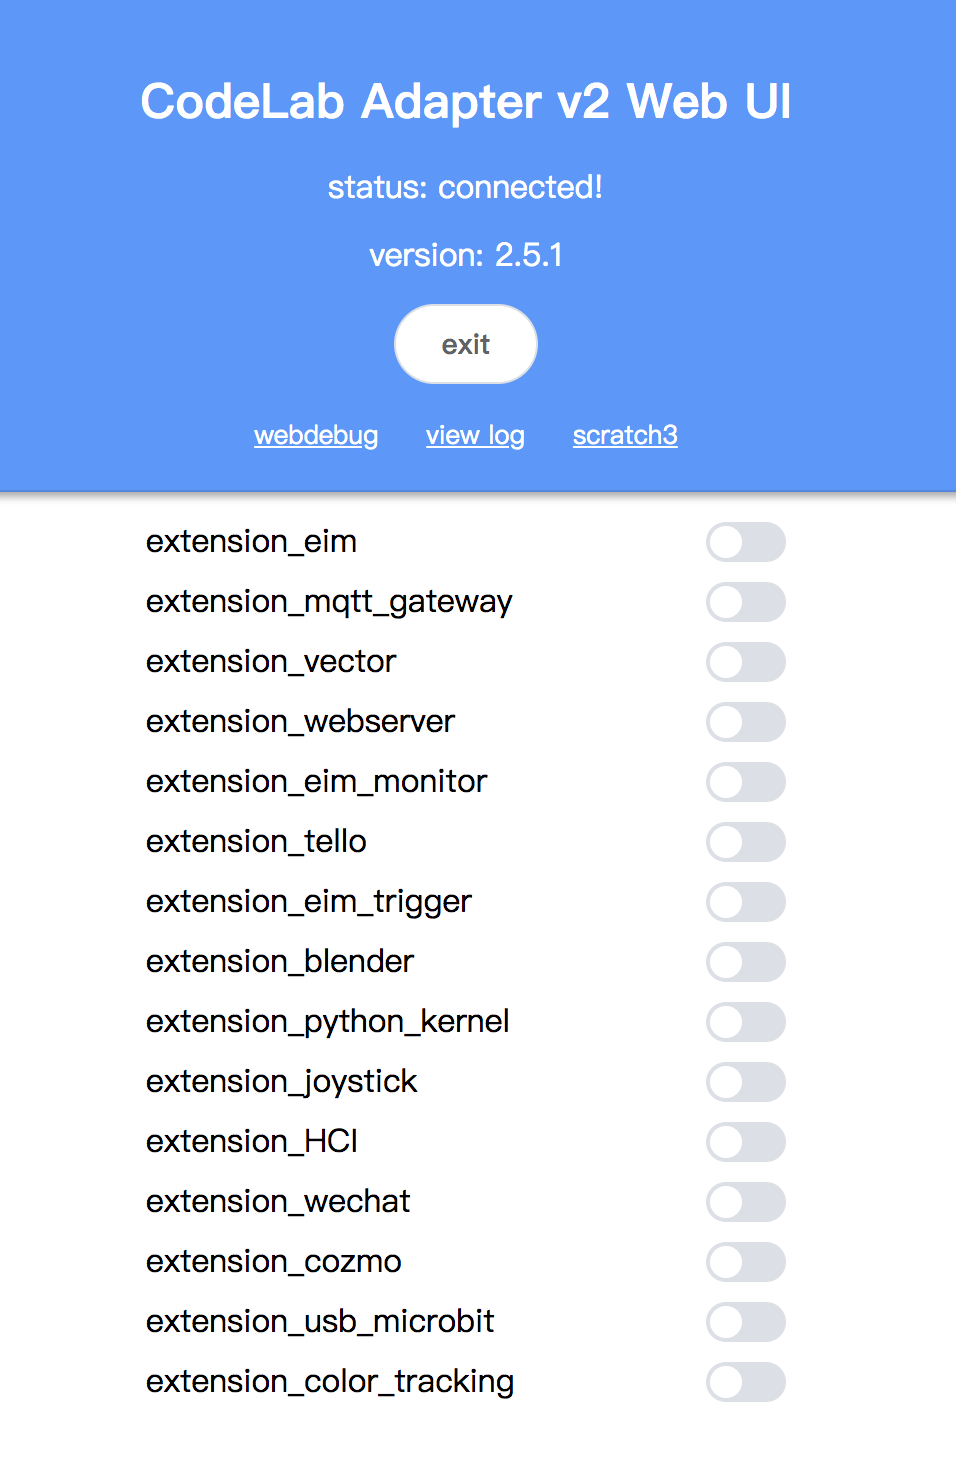Enable the extension_eim toggle
Image resolution: width=956 pixels, height=1468 pixels.
click(x=745, y=542)
